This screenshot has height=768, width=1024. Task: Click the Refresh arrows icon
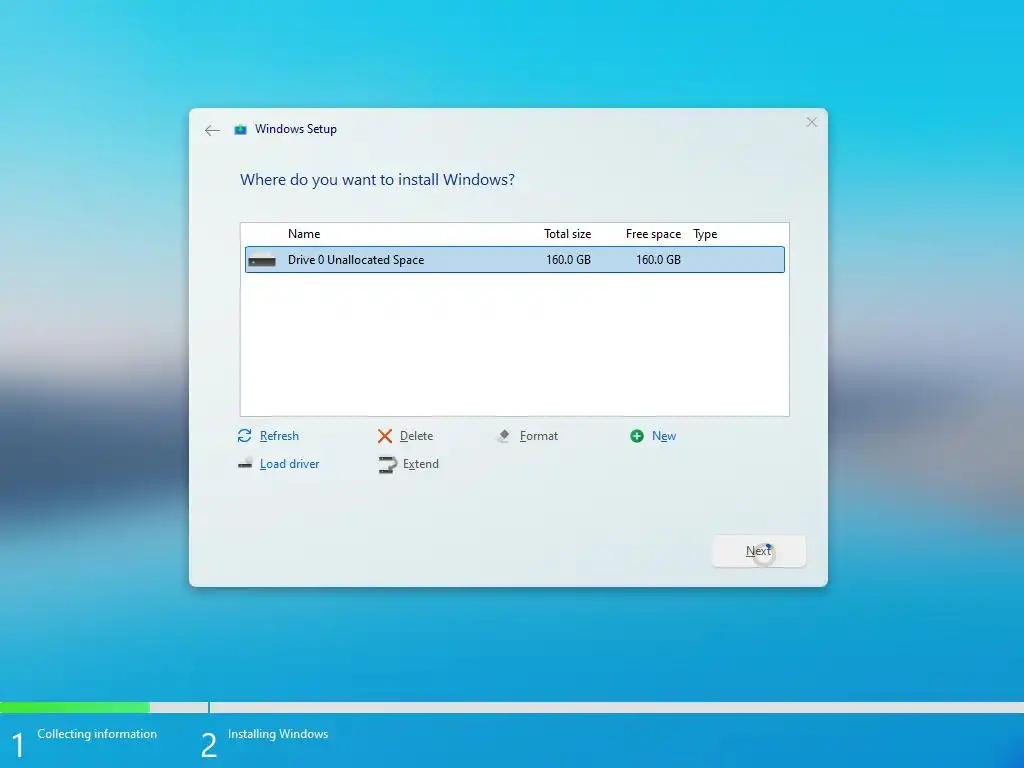pyautogui.click(x=244, y=436)
